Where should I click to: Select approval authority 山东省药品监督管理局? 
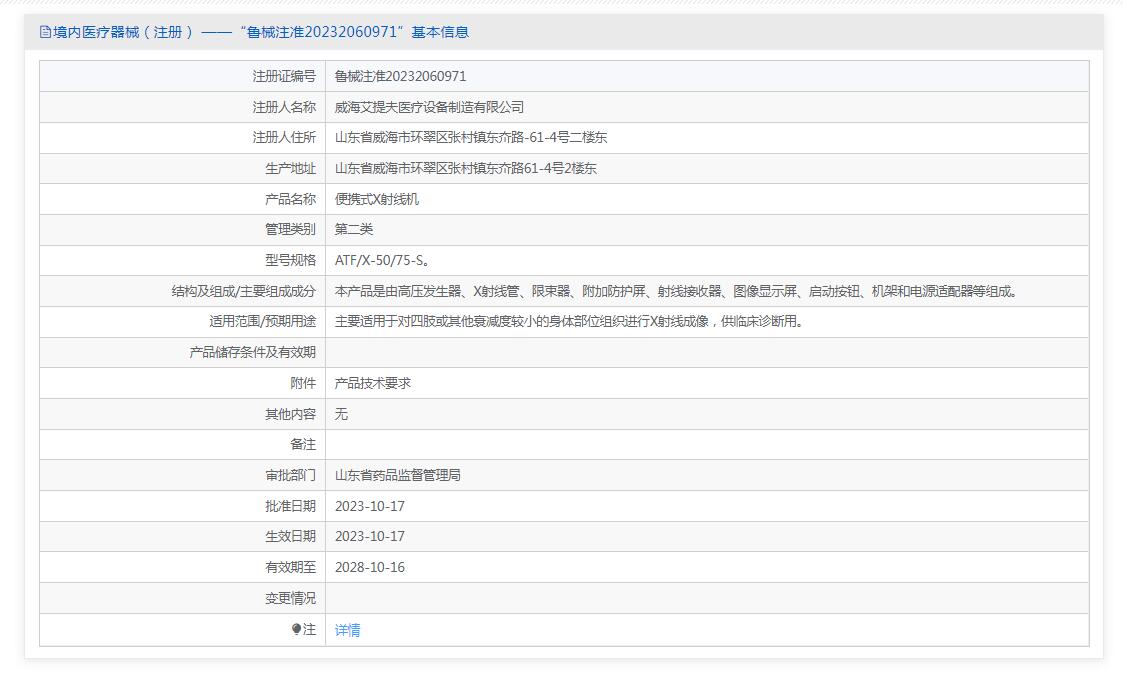[x=397, y=475]
